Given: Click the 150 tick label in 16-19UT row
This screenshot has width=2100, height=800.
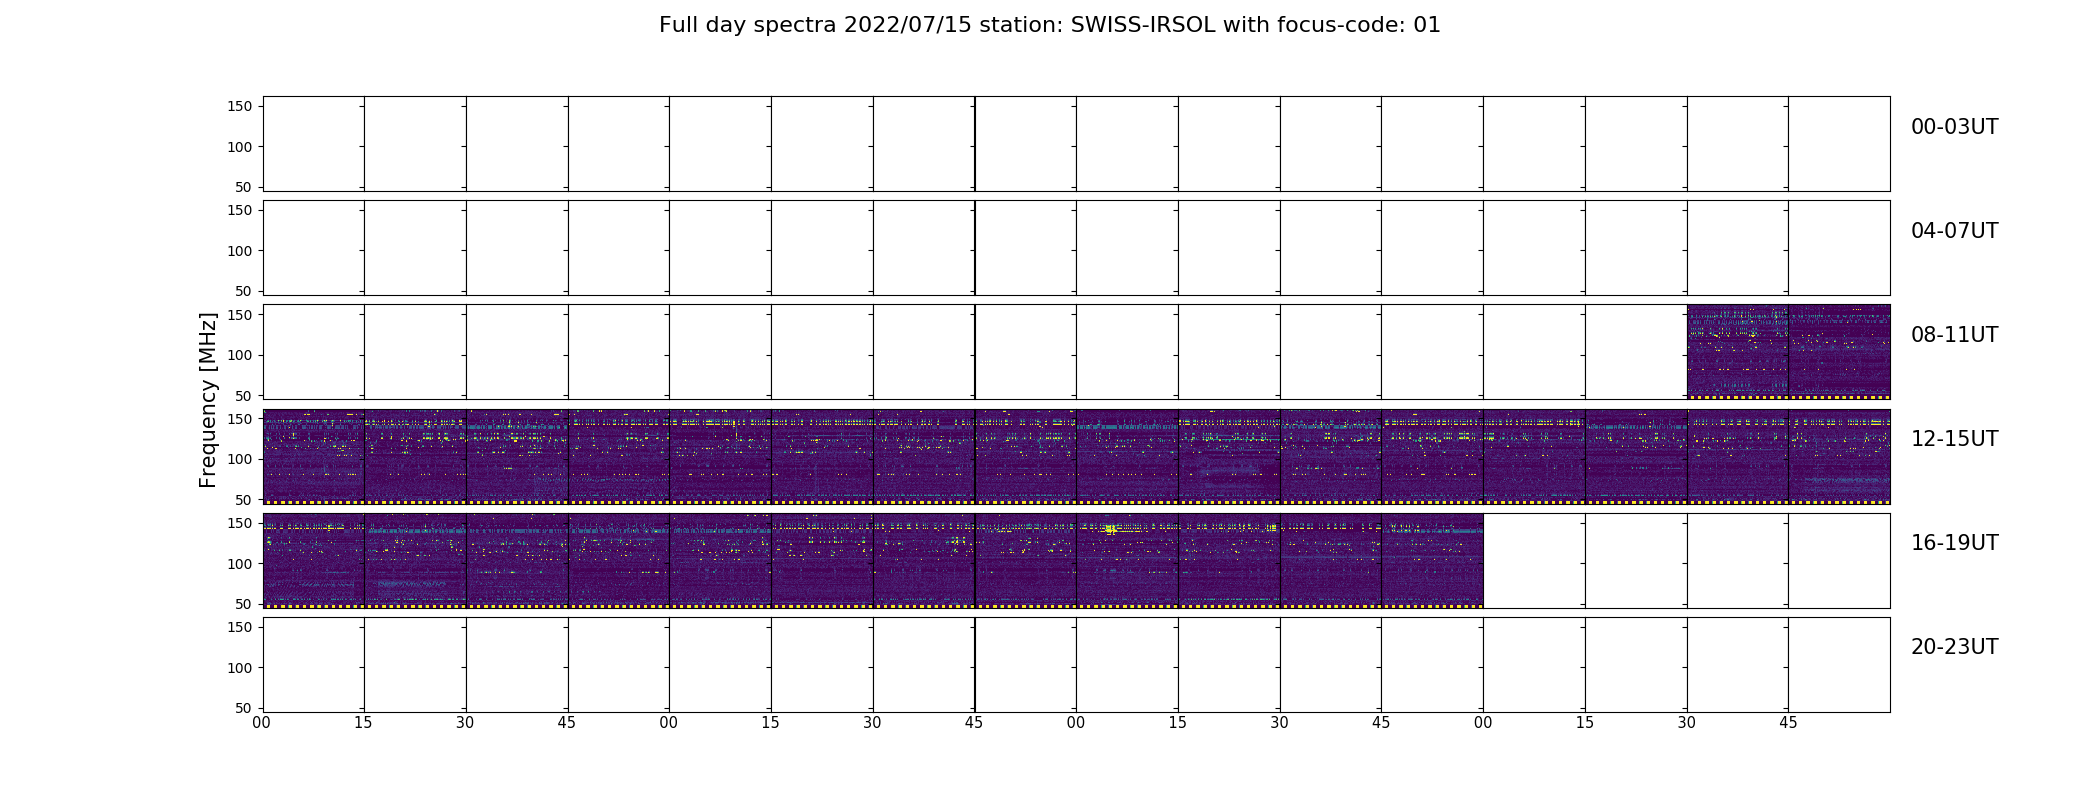Looking at the screenshot, I should point(239,523).
